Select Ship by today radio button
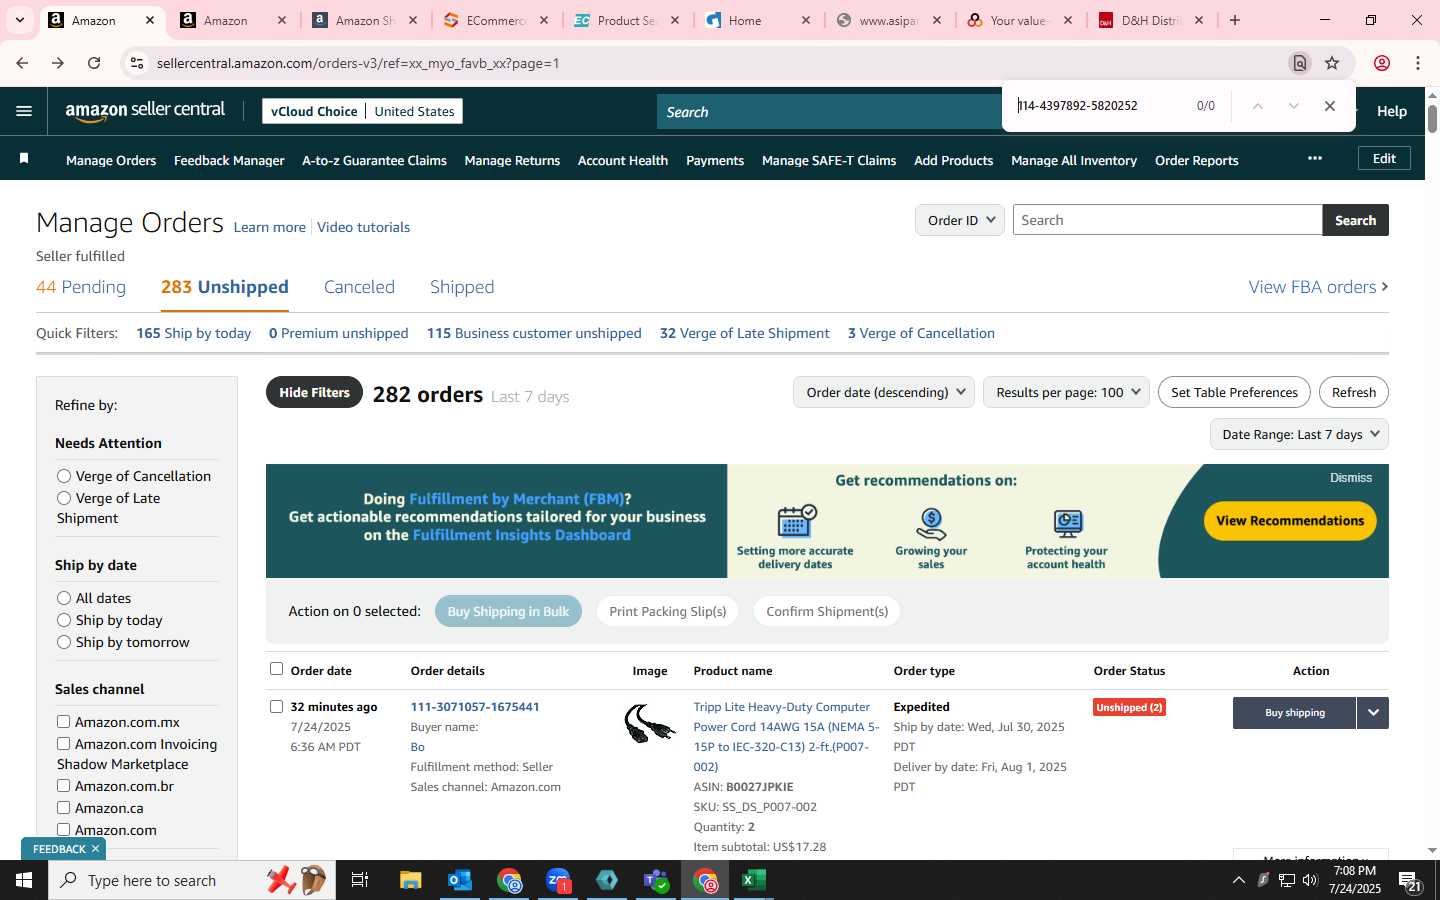The height and width of the screenshot is (900, 1440). pyautogui.click(x=64, y=620)
